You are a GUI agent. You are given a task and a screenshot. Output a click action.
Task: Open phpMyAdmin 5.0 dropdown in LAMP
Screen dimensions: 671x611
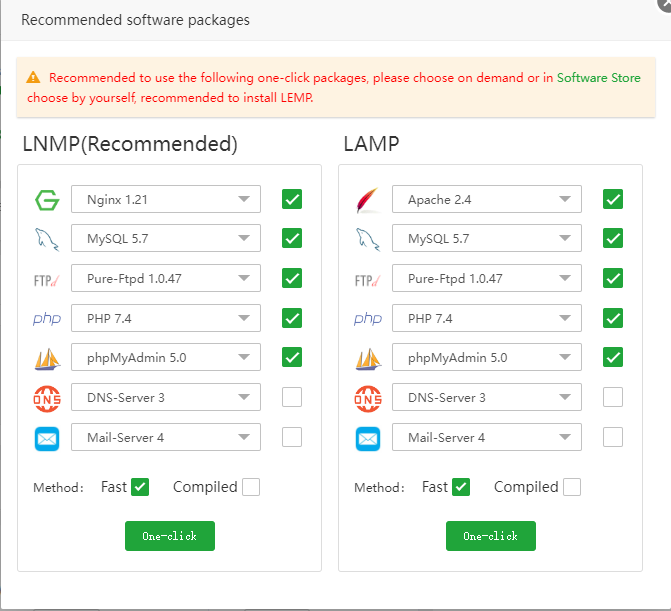[487, 357]
